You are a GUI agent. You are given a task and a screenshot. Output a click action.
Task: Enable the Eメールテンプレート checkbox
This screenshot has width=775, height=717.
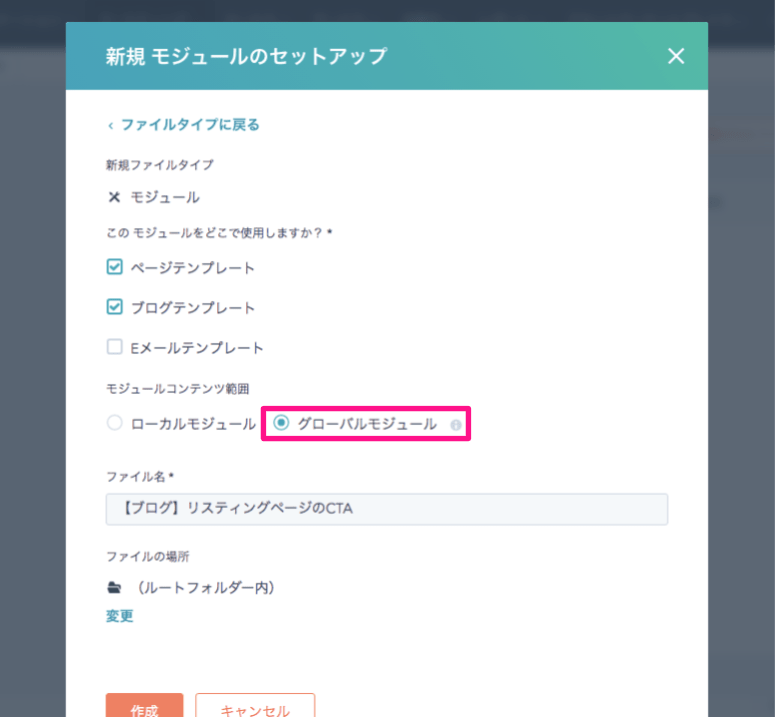click(x=114, y=347)
